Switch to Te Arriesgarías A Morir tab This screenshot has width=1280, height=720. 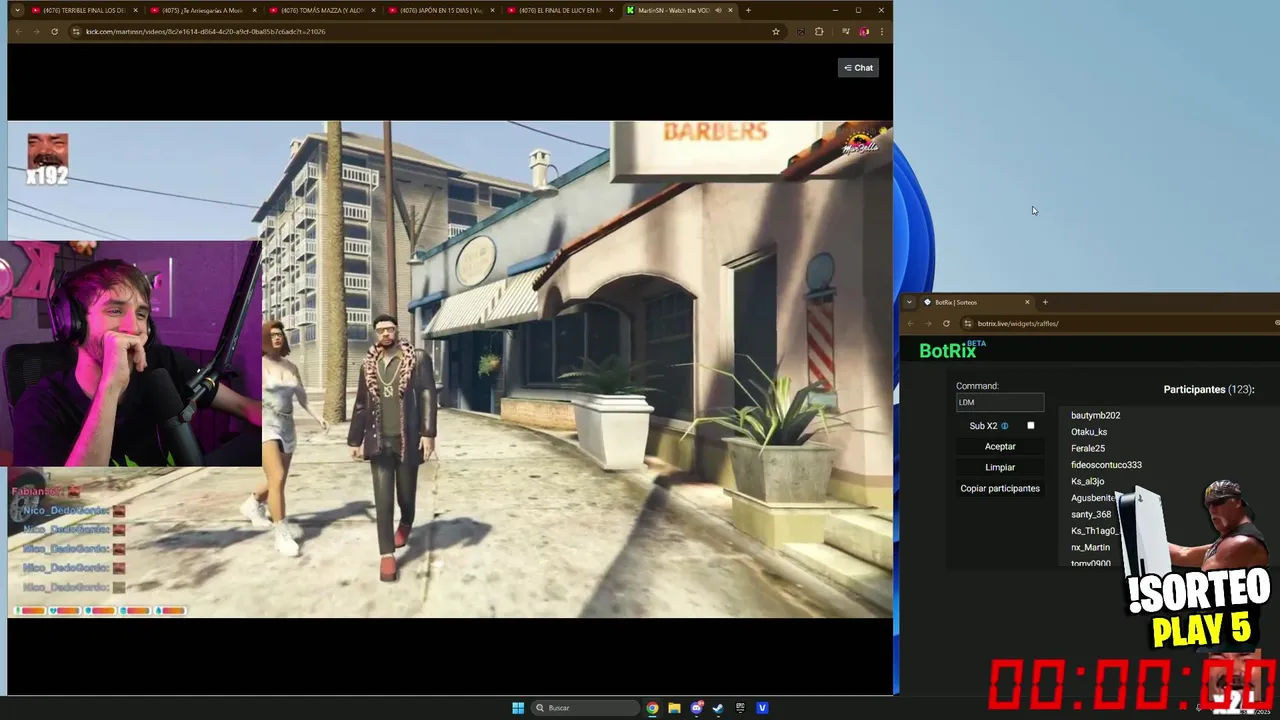[x=203, y=10]
